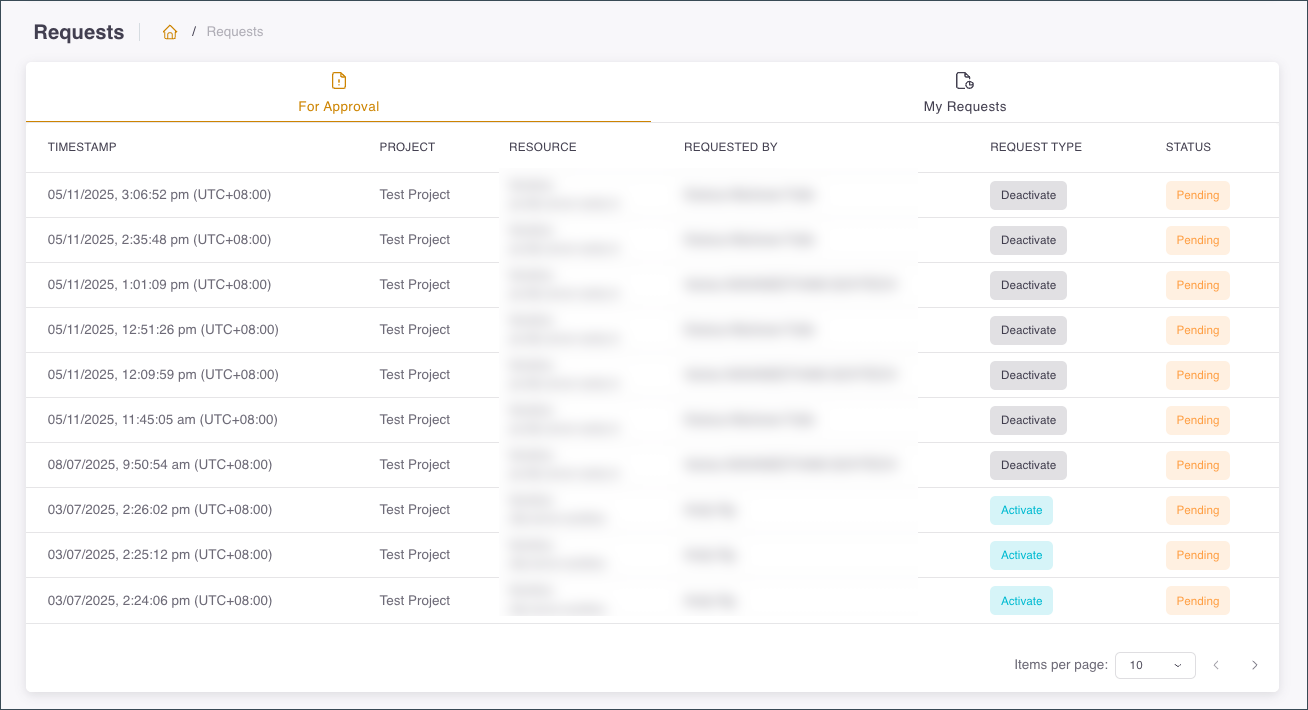This screenshot has width=1308, height=710.
Task: Go to previous page arrow
Action: [1216, 665]
